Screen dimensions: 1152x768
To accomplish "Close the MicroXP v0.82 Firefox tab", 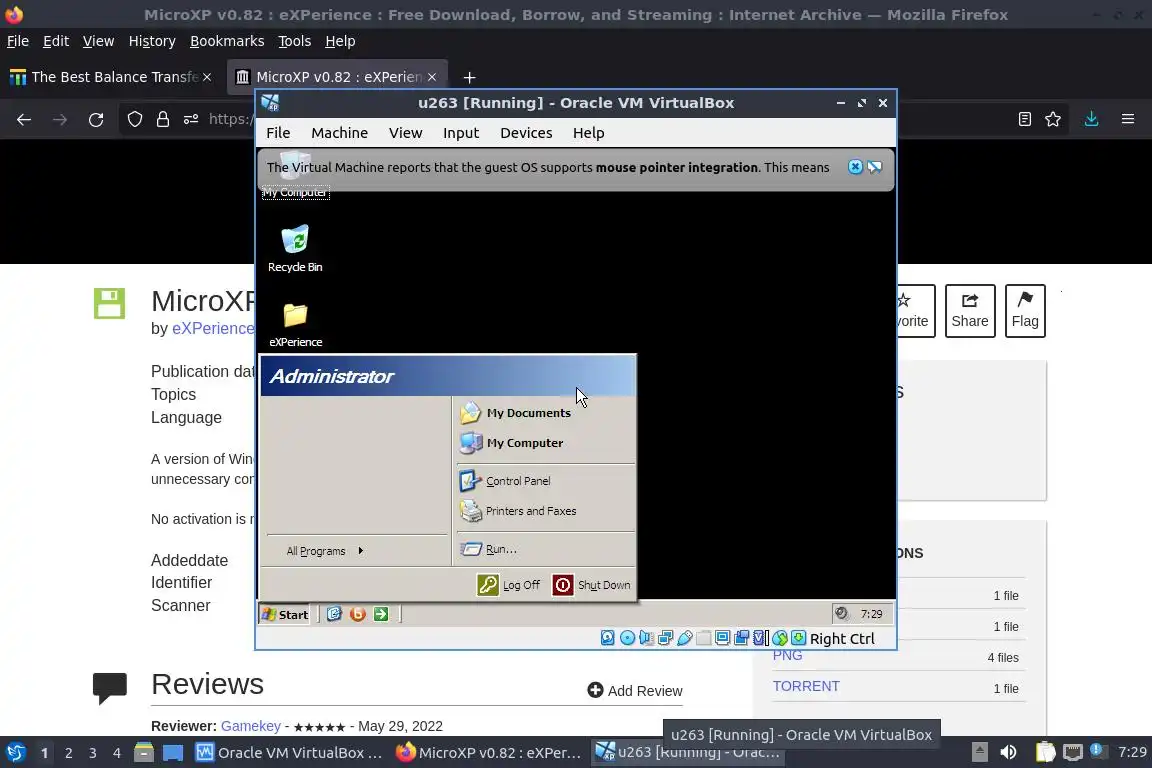I will [432, 77].
